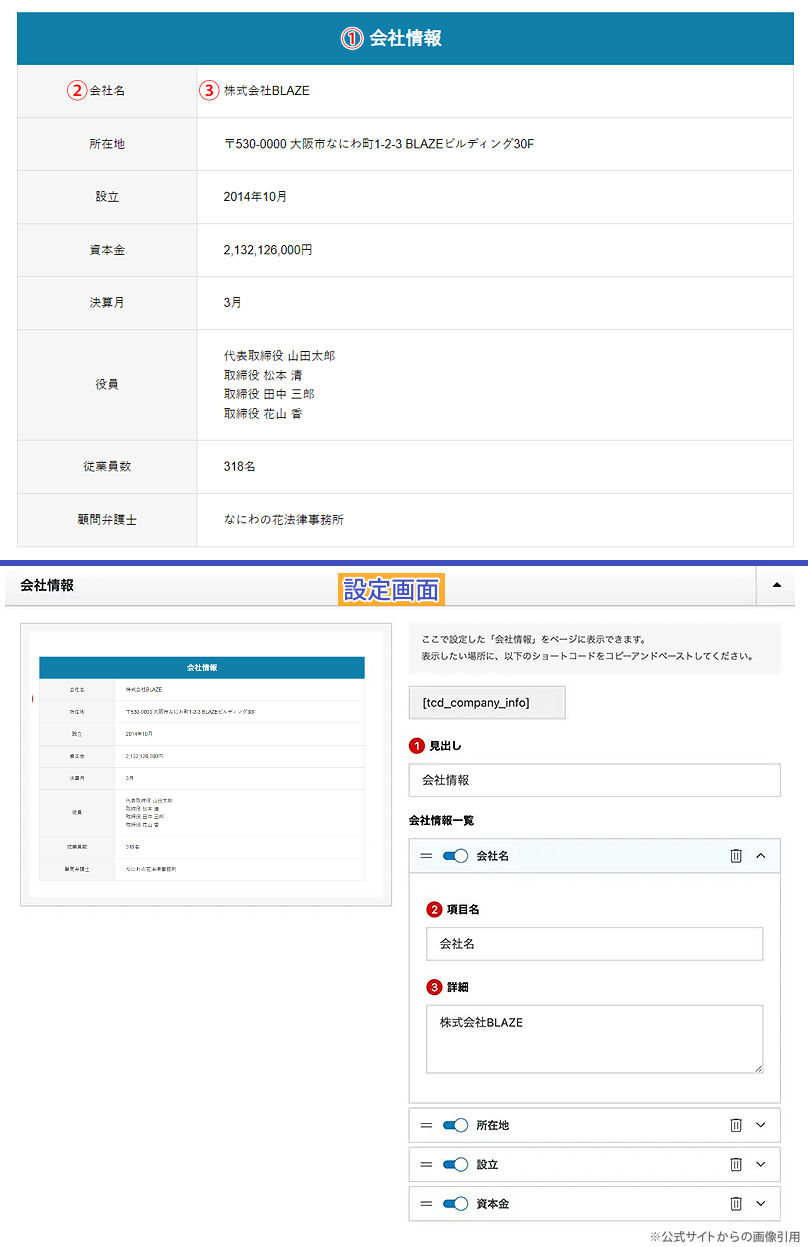808x1247 pixels.
Task: Grab the drag handle of 会社名 row
Action: [x=426, y=856]
